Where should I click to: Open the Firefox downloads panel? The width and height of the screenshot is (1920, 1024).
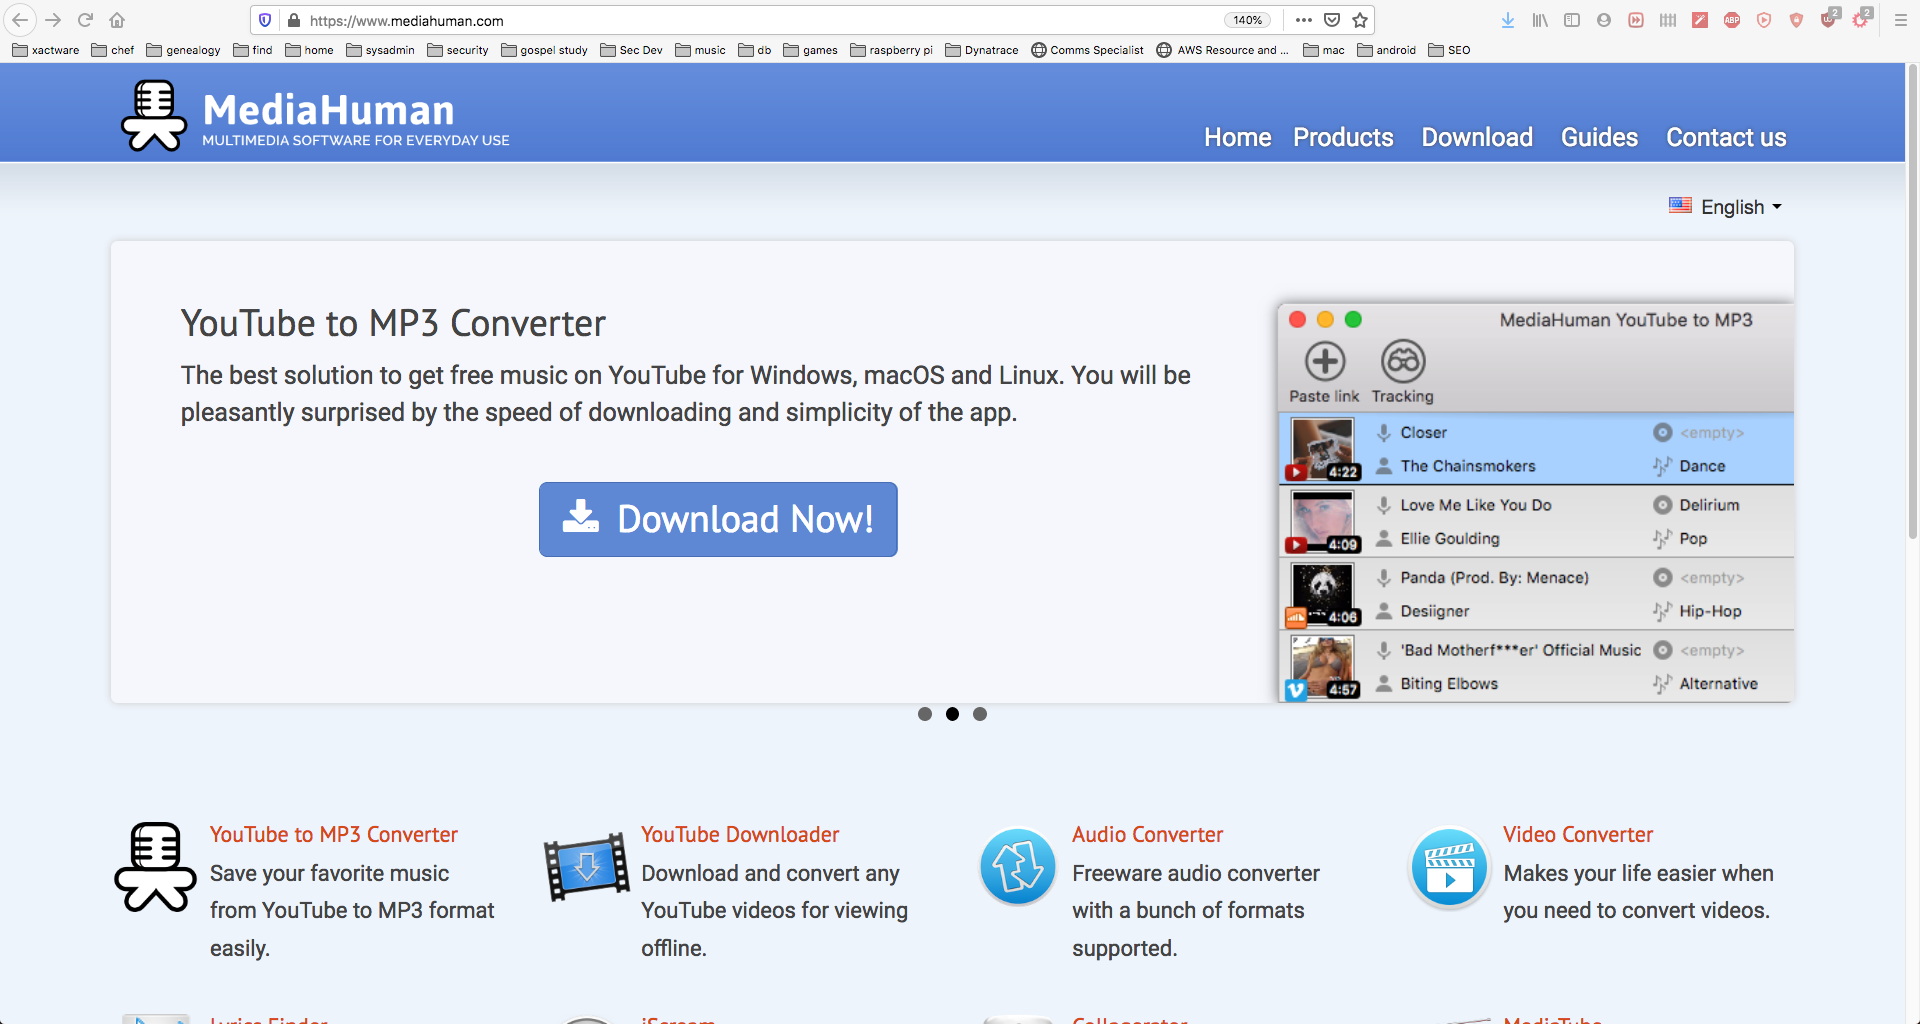pos(1508,20)
